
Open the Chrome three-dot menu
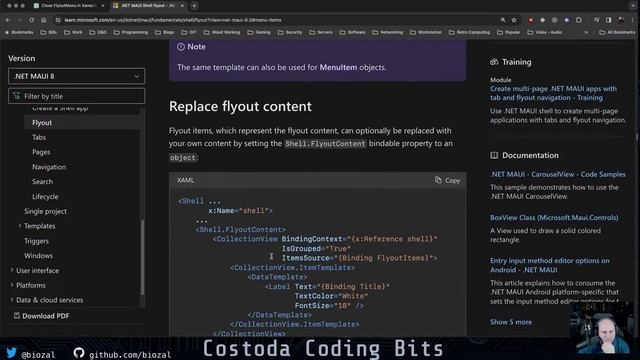click(x=633, y=20)
